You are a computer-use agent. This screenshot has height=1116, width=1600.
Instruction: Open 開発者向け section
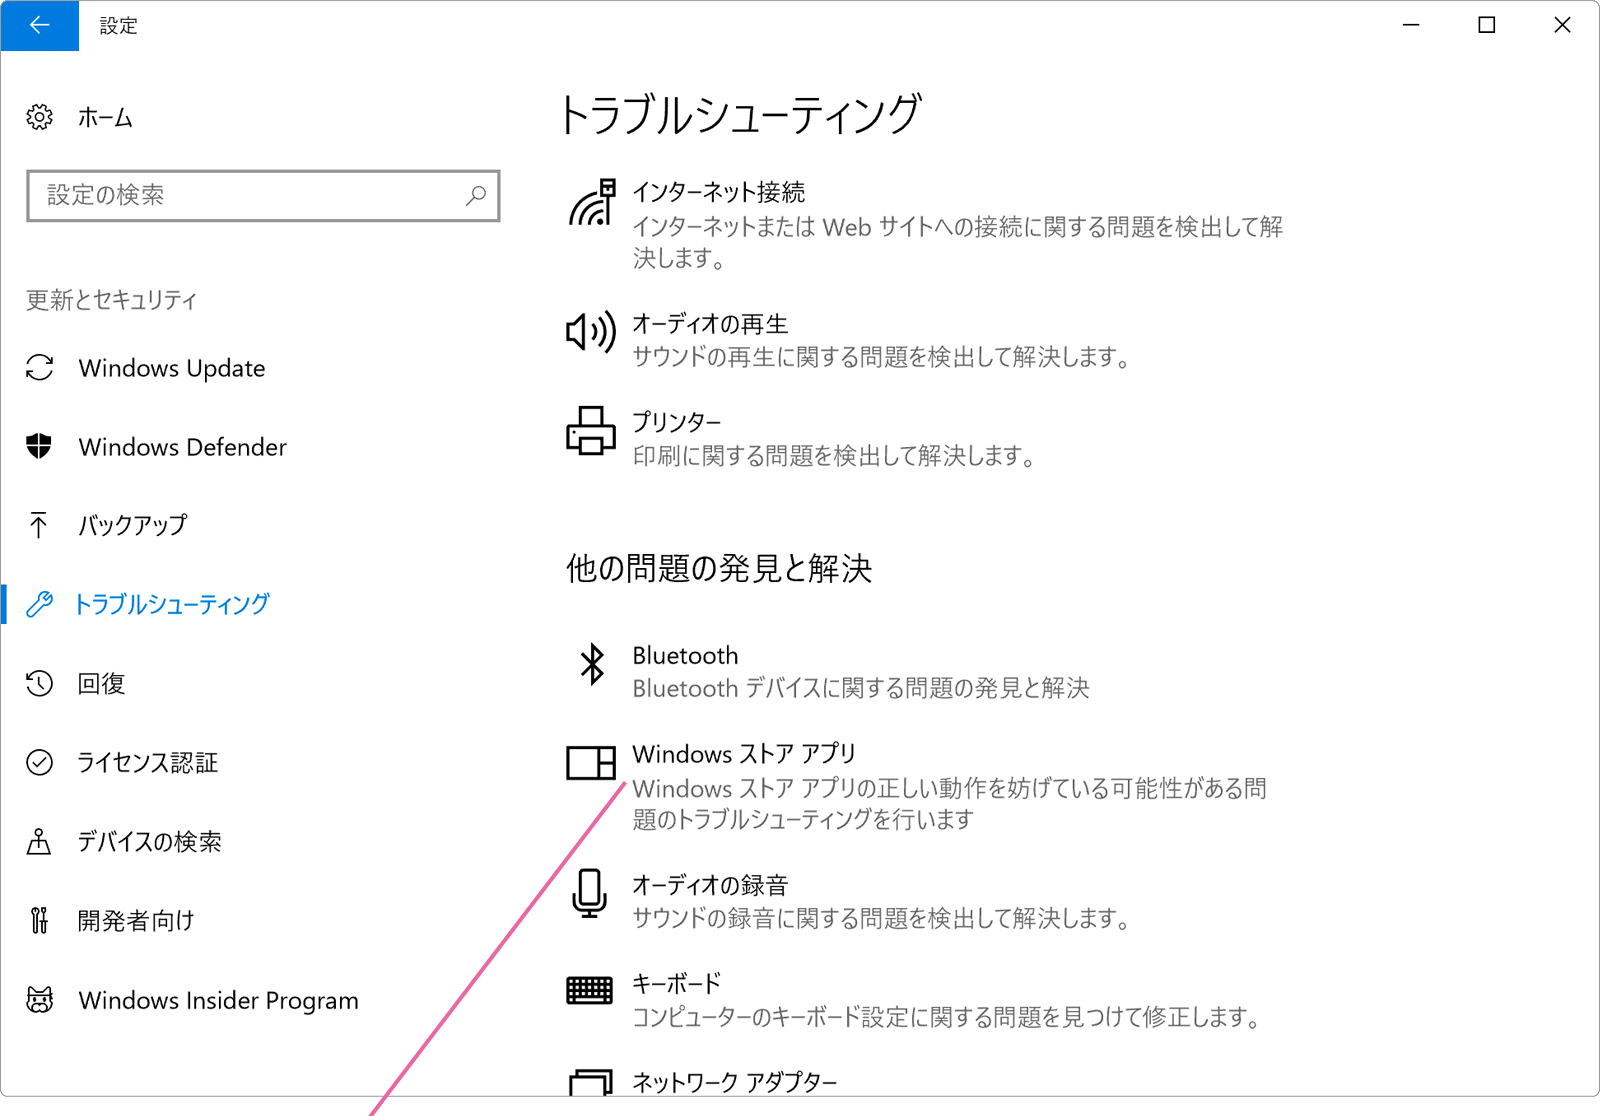coord(136,920)
